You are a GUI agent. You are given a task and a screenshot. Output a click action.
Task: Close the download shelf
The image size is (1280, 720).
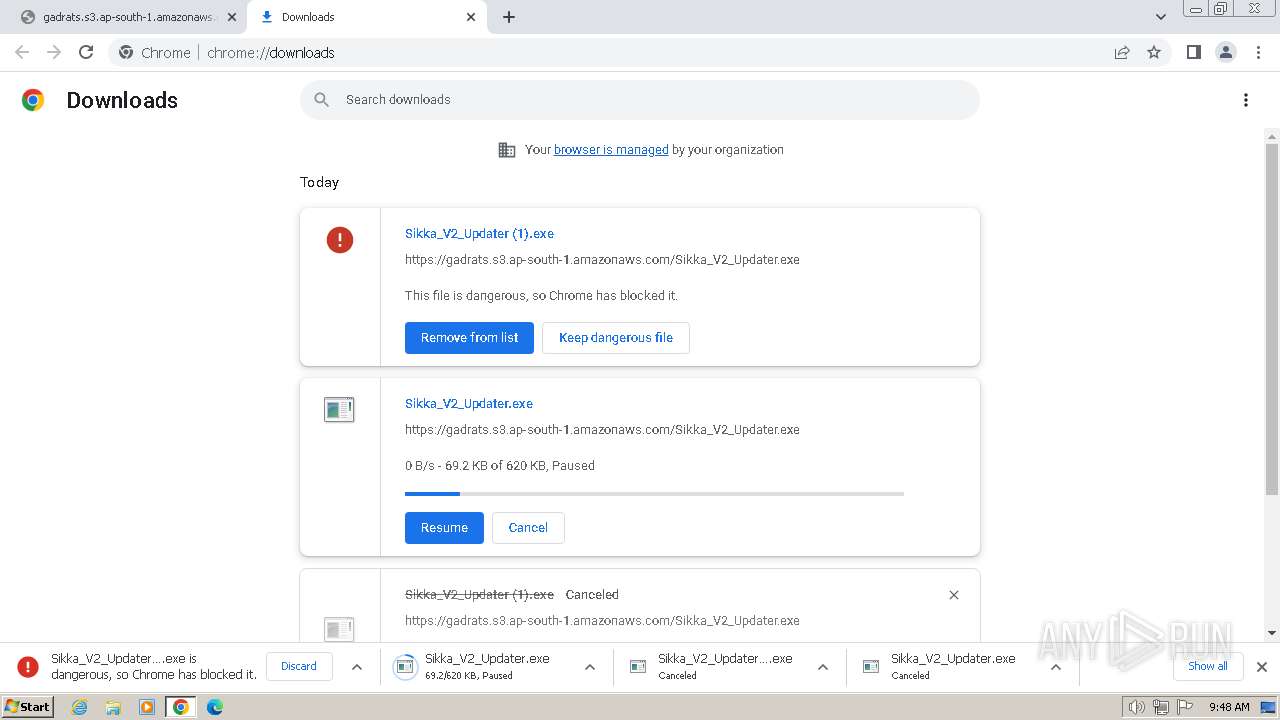coord(1262,667)
